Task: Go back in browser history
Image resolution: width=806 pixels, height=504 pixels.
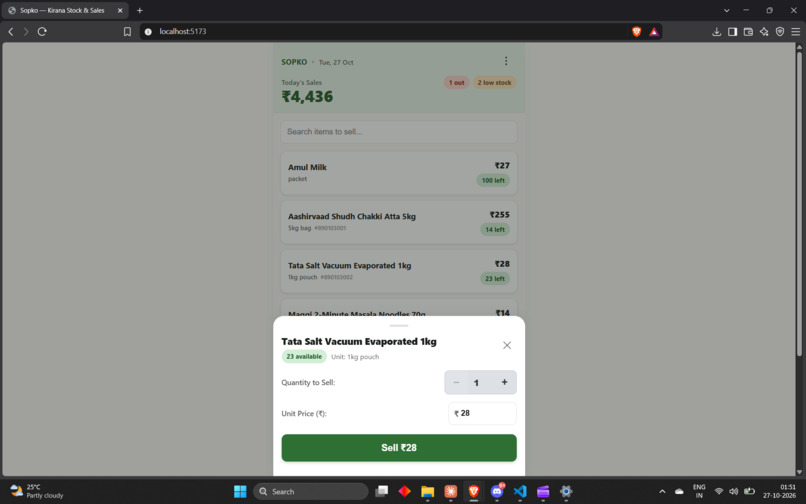Action: coord(11,31)
